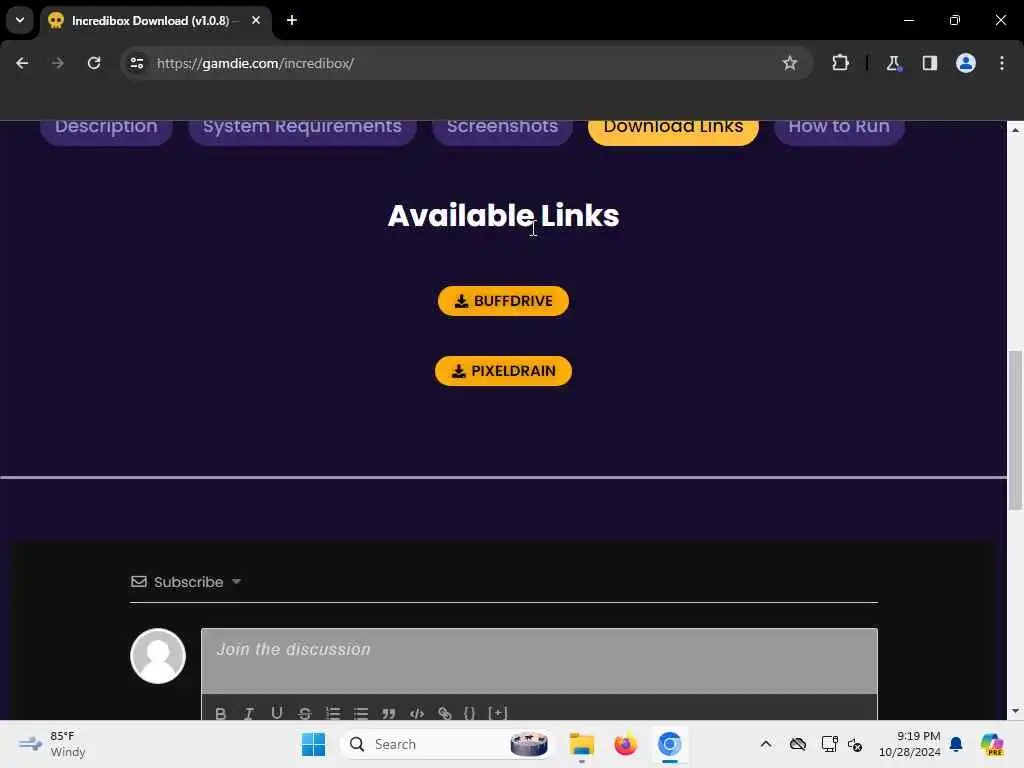Apply bold formatting in comment editor
This screenshot has width=1024, height=768.
pos(221,713)
